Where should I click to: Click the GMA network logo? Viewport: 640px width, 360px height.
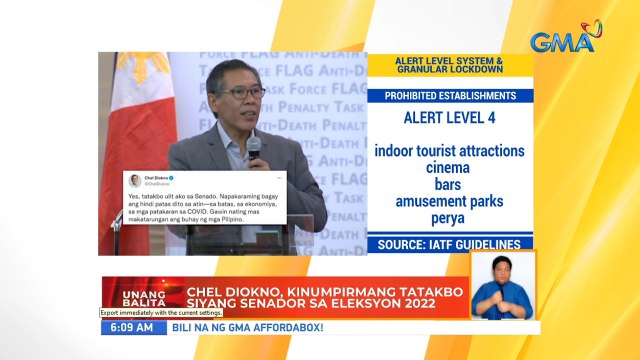point(566,37)
